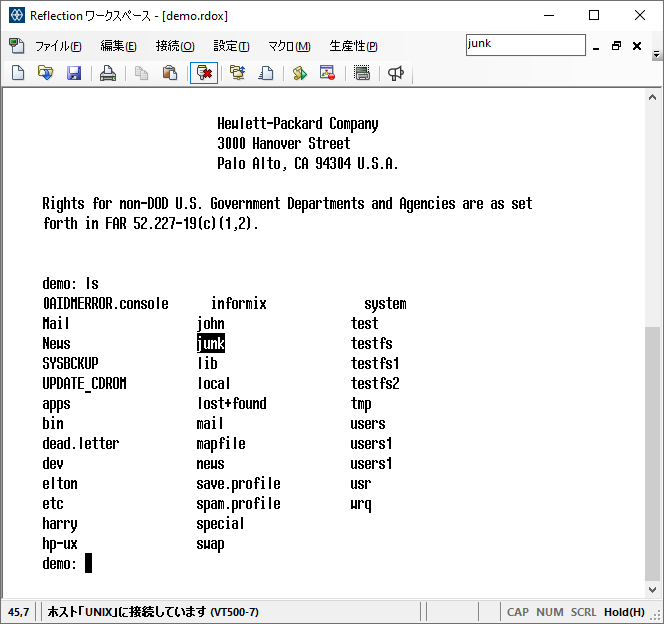Click the UPDATE_CDROM entry
Image resolution: width=664 pixels, height=624 pixels.
pyautogui.click(x=84, y=384)
